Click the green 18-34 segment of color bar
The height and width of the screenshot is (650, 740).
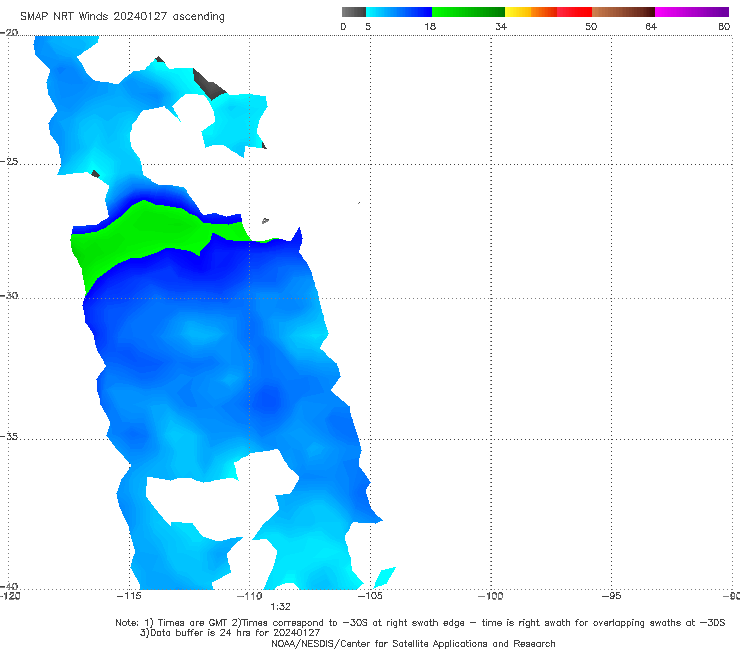click(468, 12)
